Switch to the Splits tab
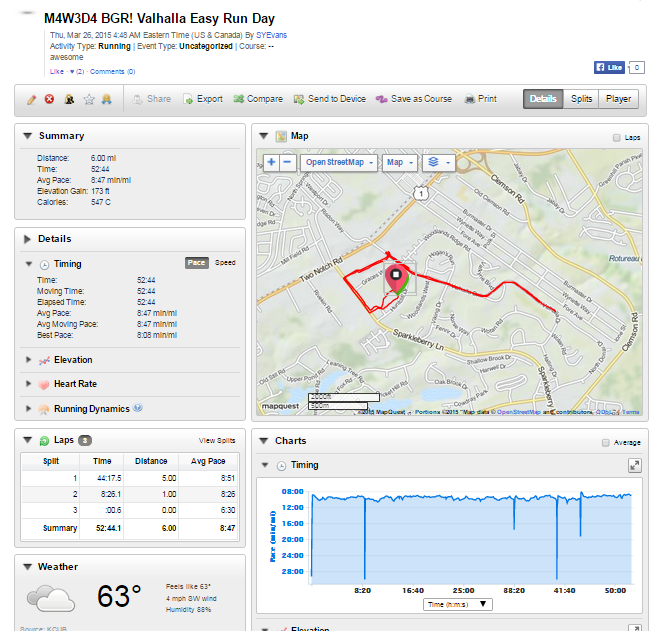 (581, 99)
